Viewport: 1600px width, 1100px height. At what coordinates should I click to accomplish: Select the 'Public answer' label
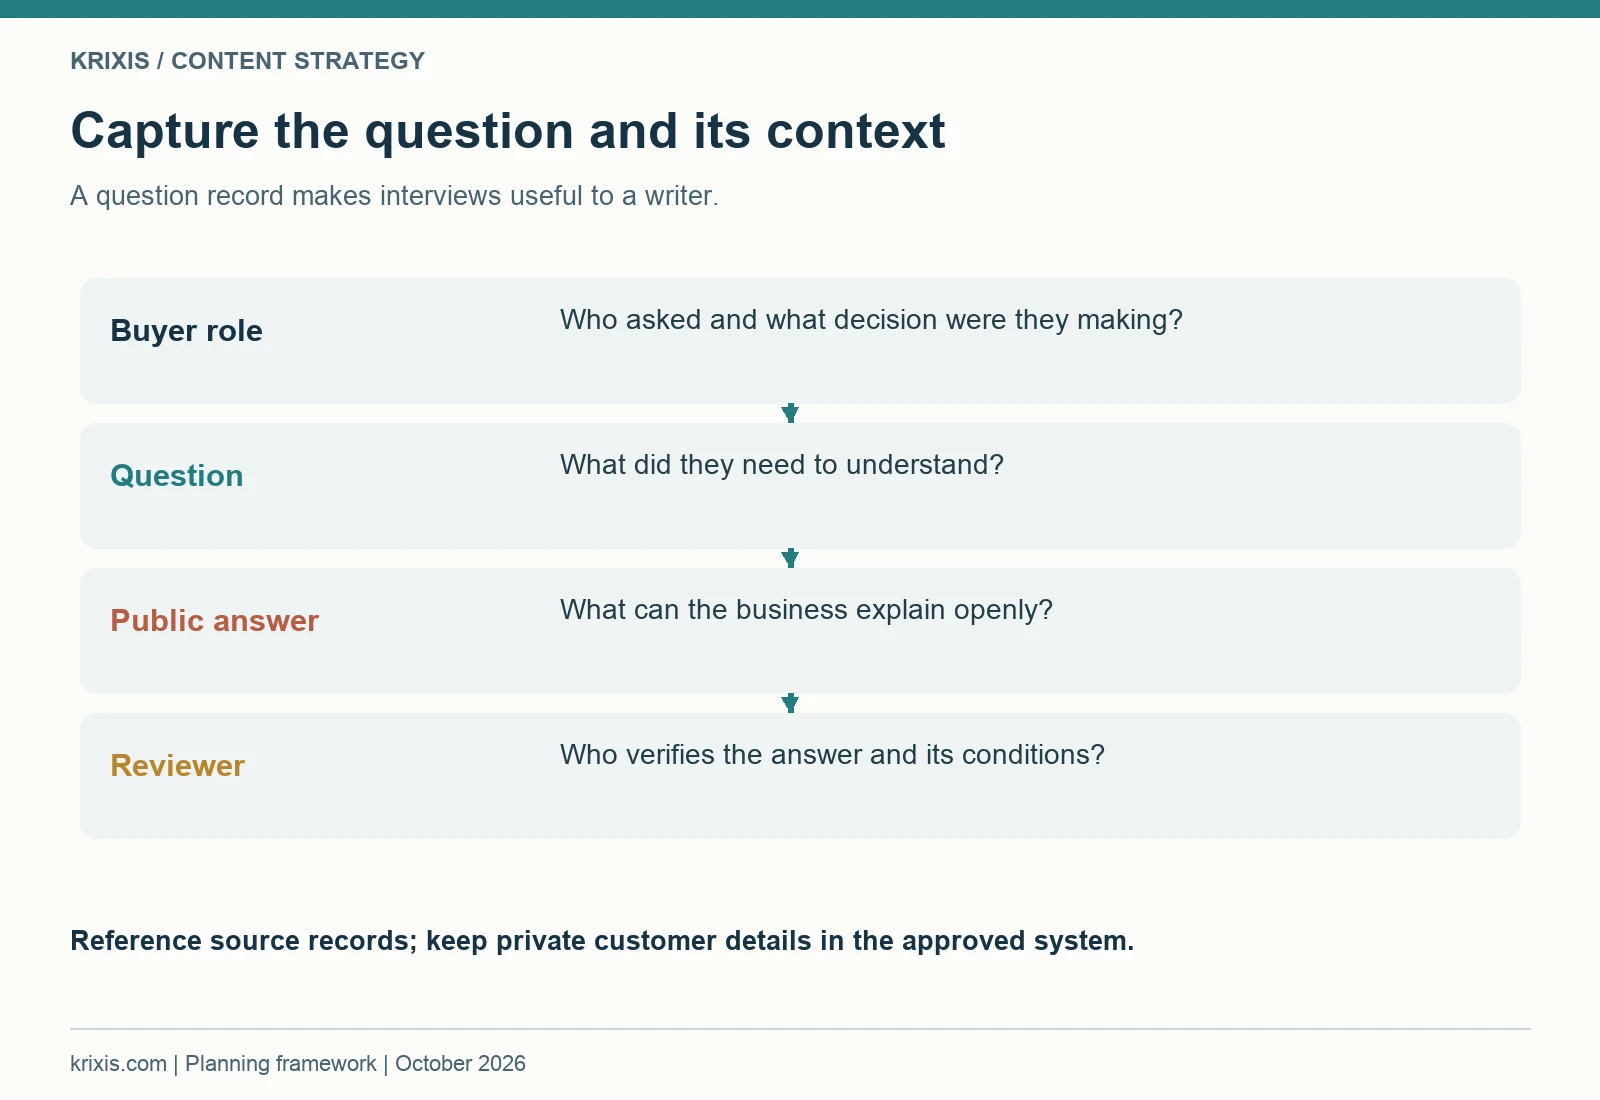pyautogui.click(x=214, y=621)
